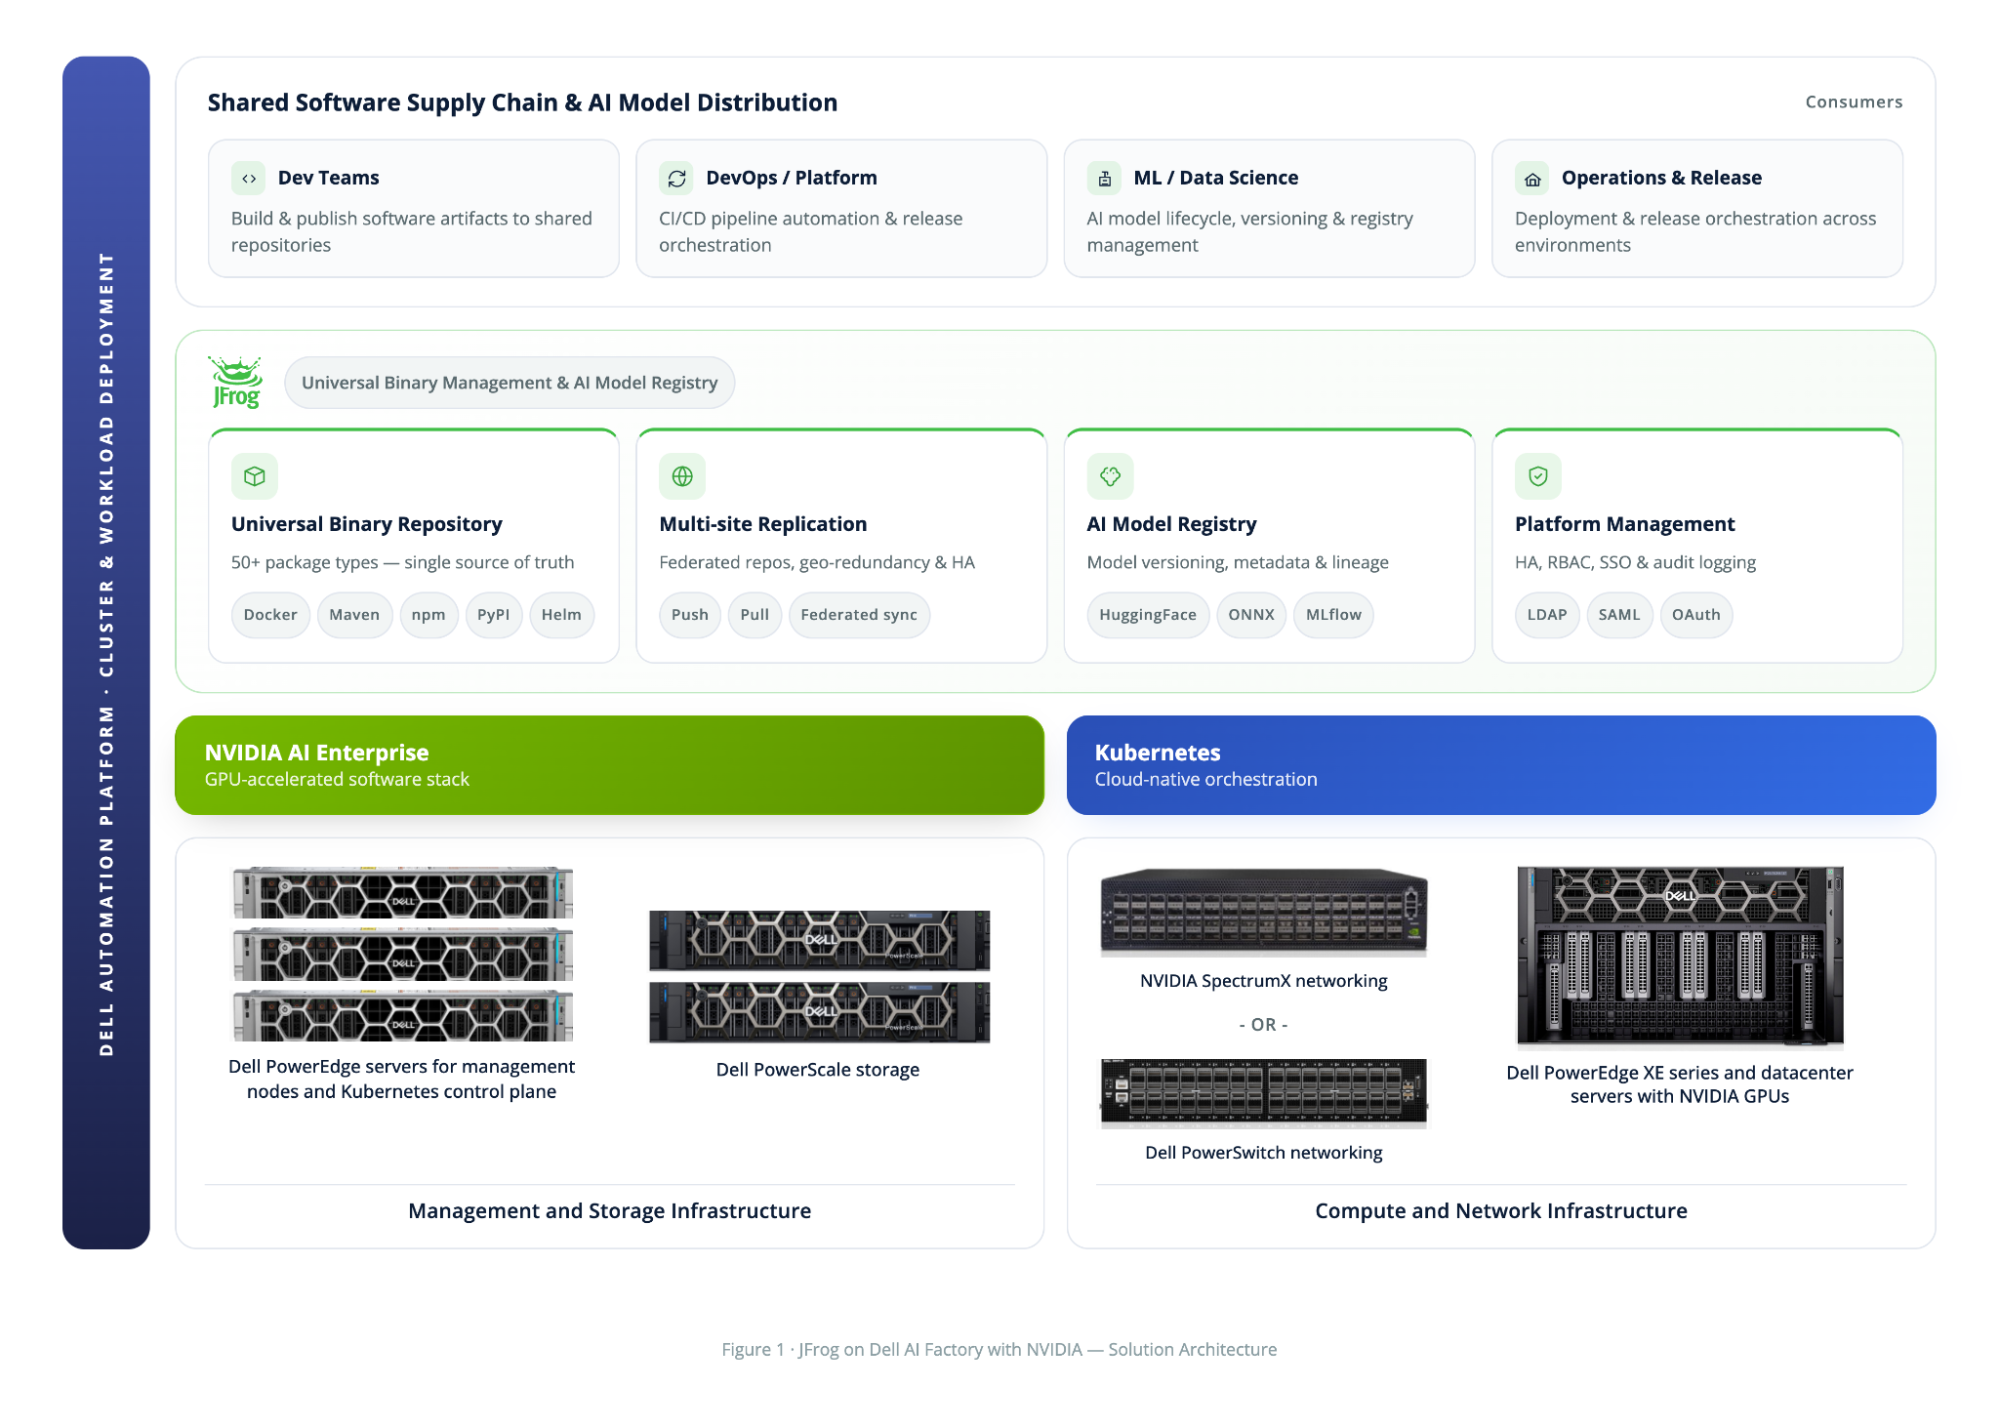Viewport: 1999px width, 1406px height.
Task: Click 'Model versioning, metadata & lineage' text
Action: coord(1237,563)
